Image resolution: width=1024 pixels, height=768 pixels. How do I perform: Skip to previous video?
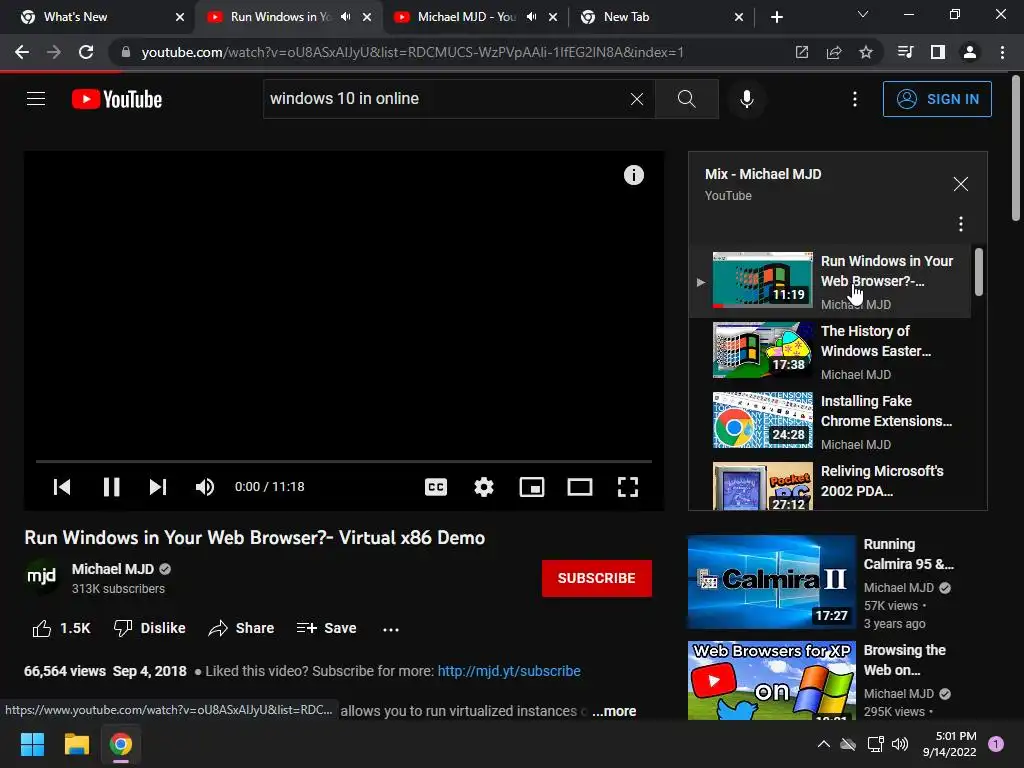pos(62,487)
